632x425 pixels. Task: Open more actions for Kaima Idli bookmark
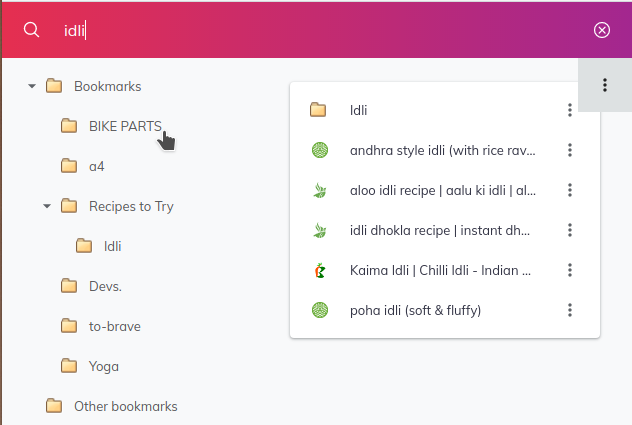pos(569,270)
